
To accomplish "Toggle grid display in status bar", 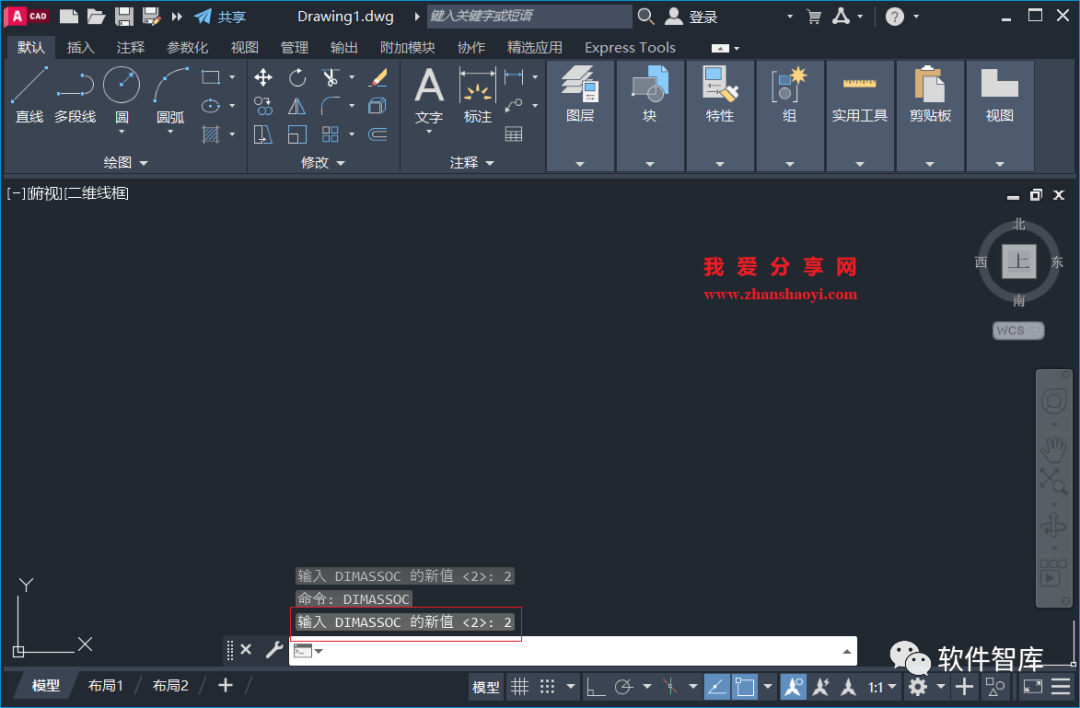I will click(519, 686).
